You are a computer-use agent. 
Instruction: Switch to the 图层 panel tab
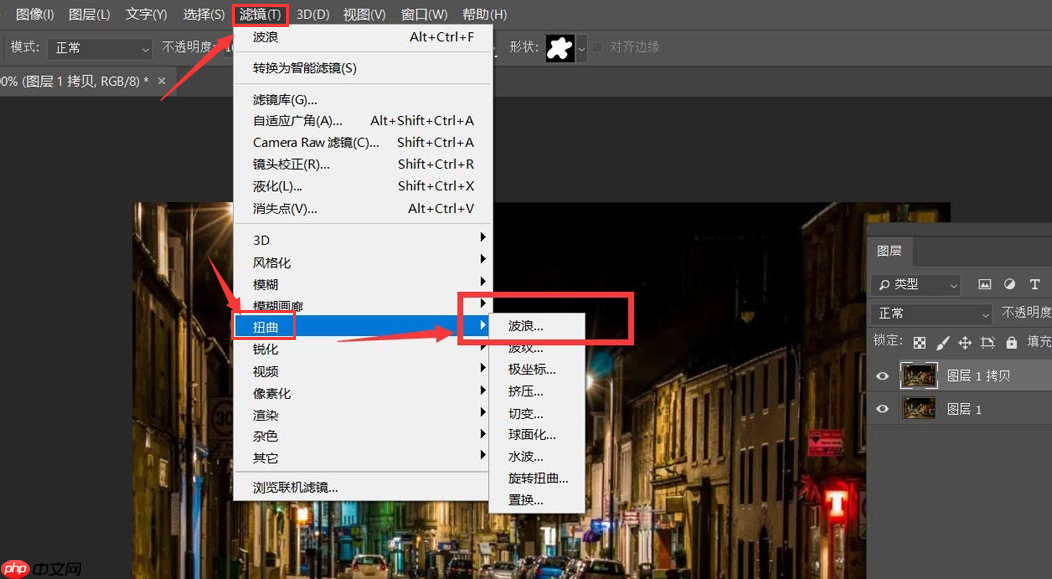(890, 251)
